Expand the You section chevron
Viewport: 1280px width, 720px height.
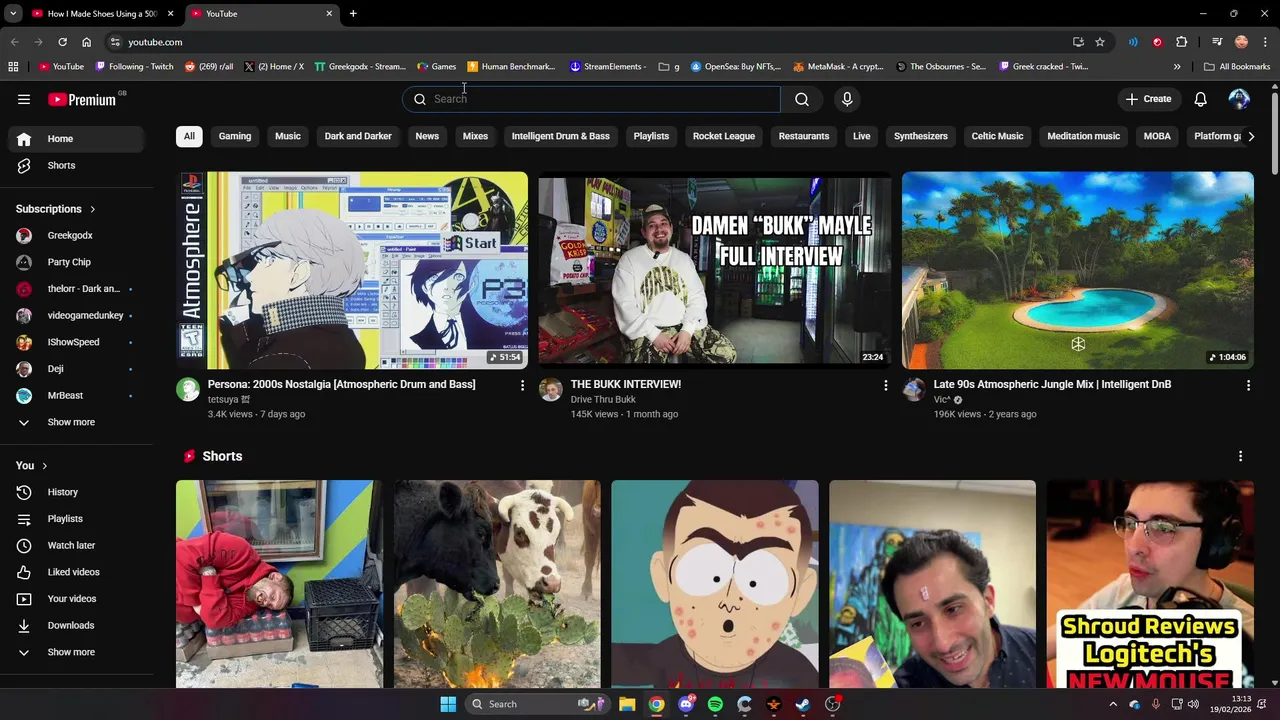(x=44, y=466)
